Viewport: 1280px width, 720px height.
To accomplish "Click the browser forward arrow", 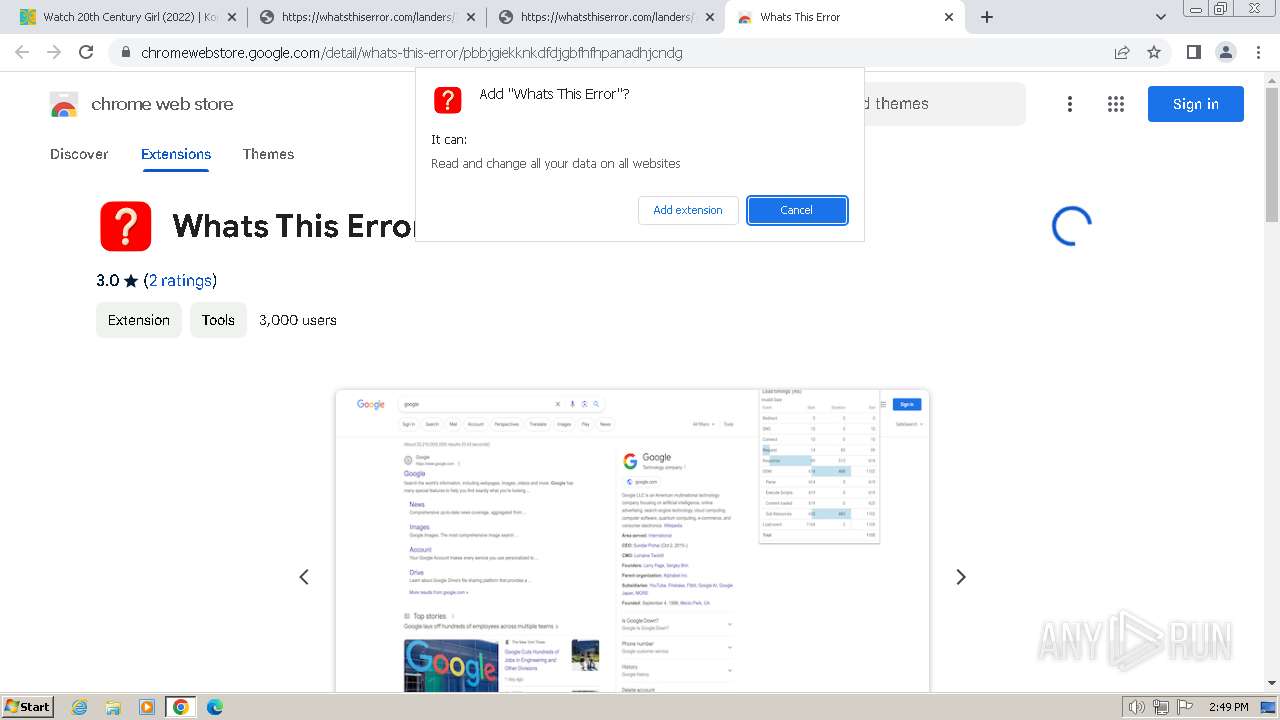I will (54, 52).
